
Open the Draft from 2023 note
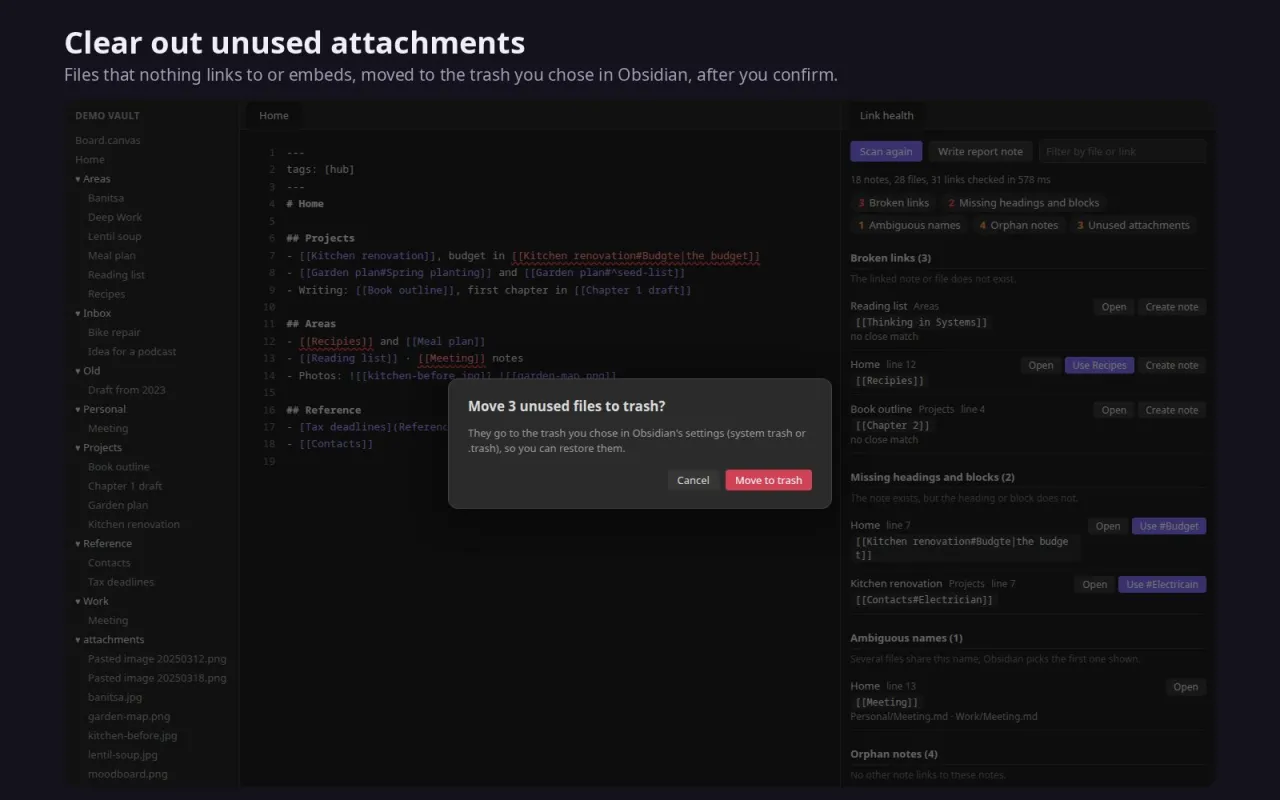127,390
